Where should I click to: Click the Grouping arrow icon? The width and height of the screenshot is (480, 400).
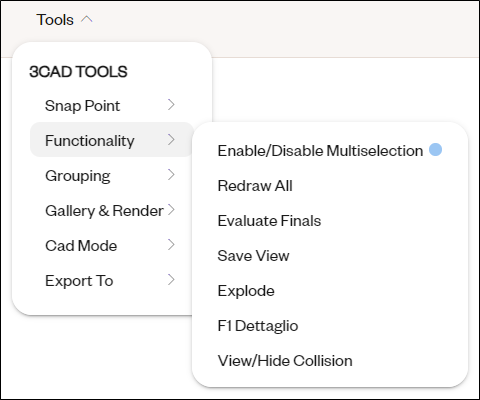[x=171, y=175]
